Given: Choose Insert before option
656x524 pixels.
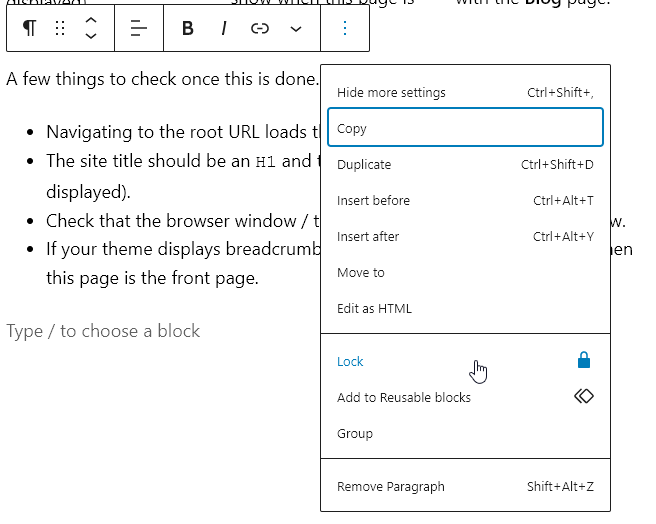Looking at the screenshot, I should click(x=373, y=201).
